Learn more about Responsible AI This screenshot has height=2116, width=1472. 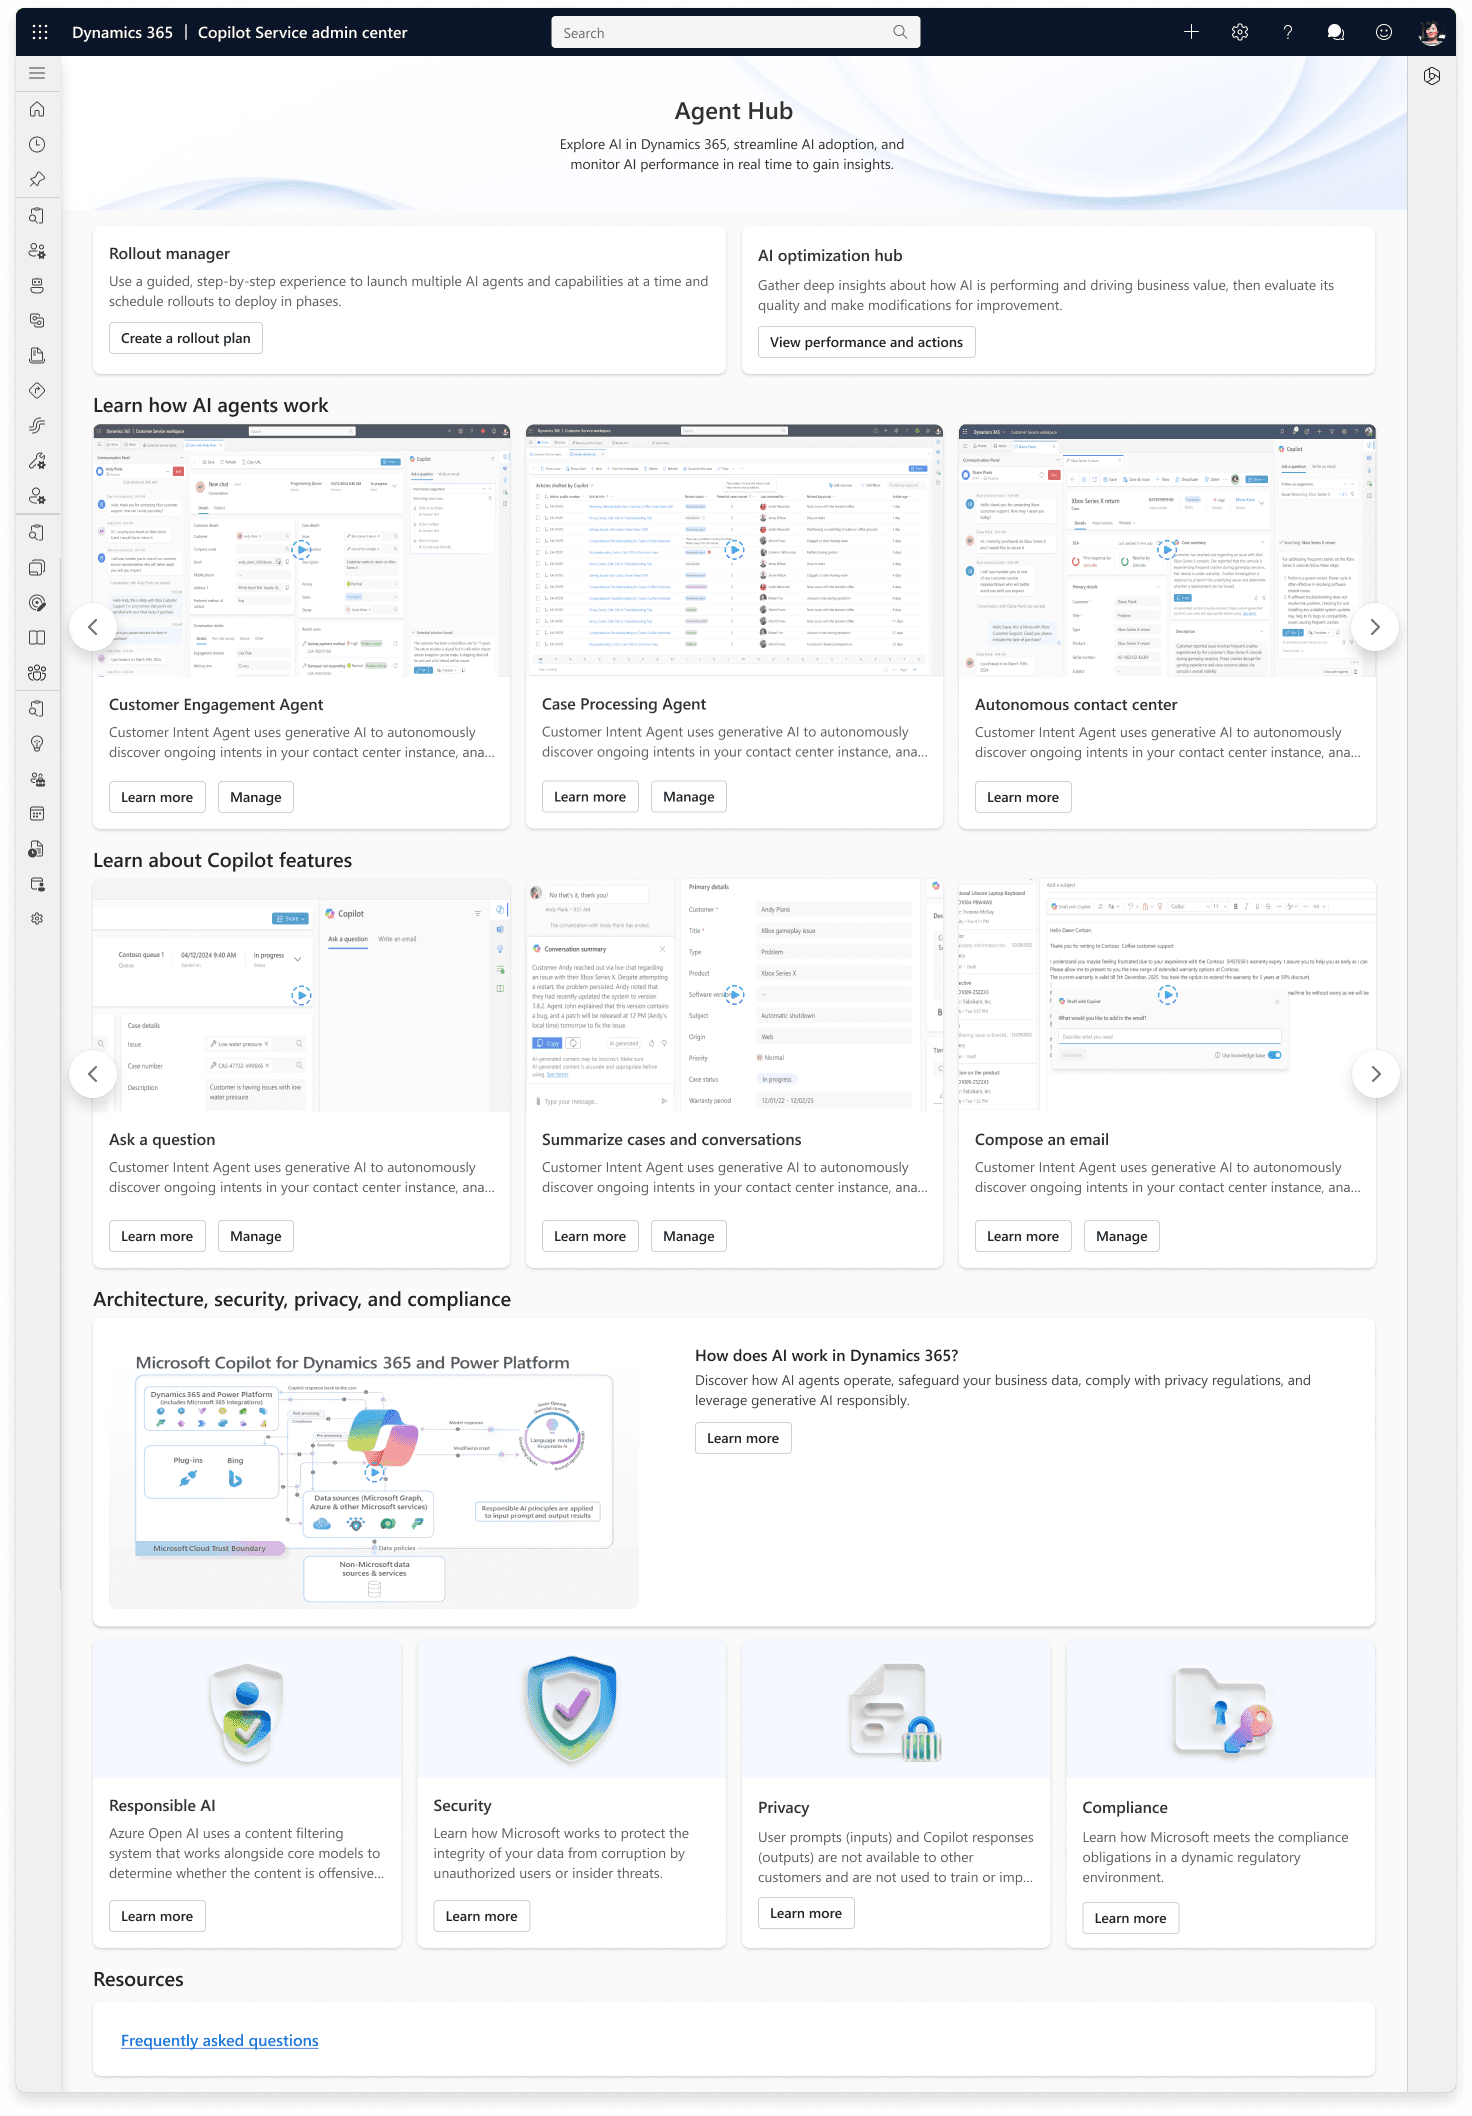point(157,1916)
